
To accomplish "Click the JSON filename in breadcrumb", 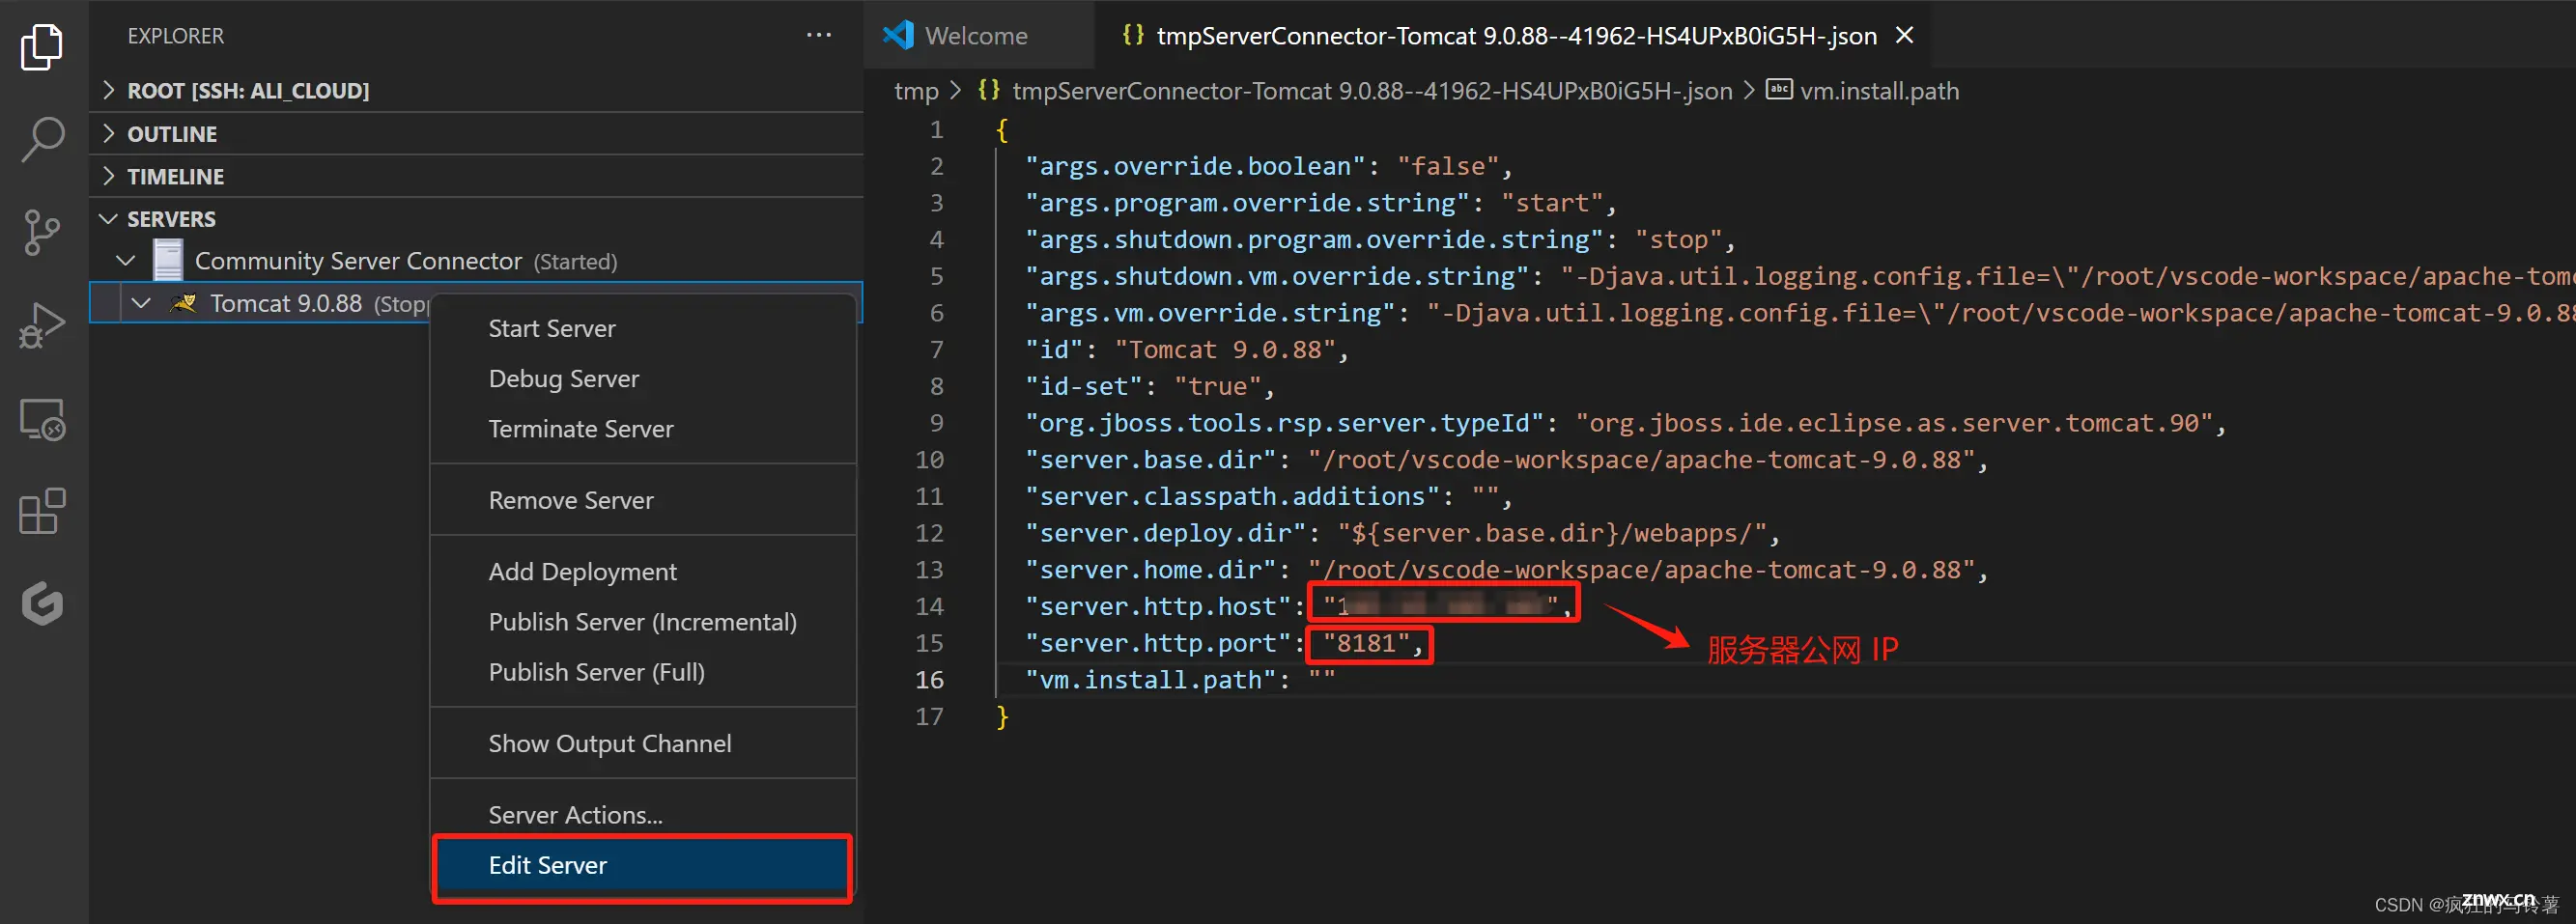I will pyautogui.click(x=1372, y=90).
